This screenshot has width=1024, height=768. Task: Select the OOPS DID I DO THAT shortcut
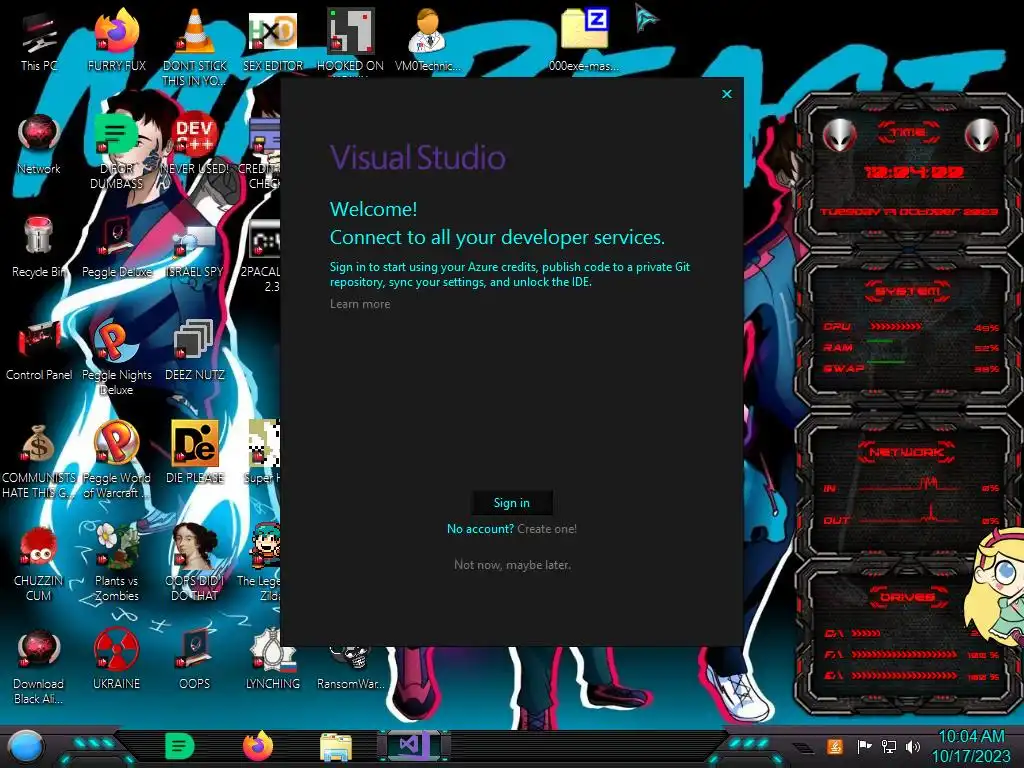195,563
